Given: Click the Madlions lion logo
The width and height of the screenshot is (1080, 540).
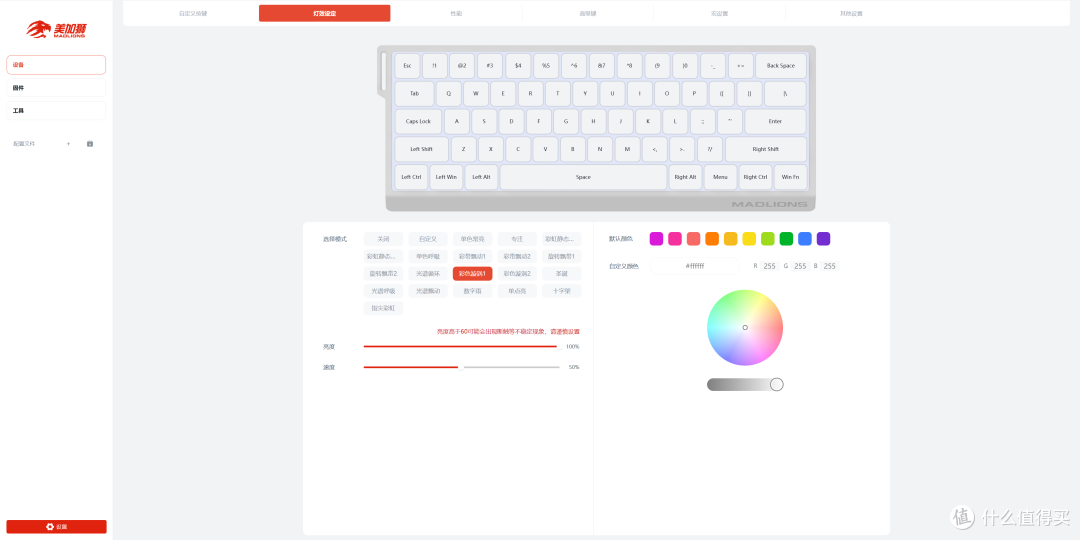Looking at the screenshot, I should [x=56, y=29].
